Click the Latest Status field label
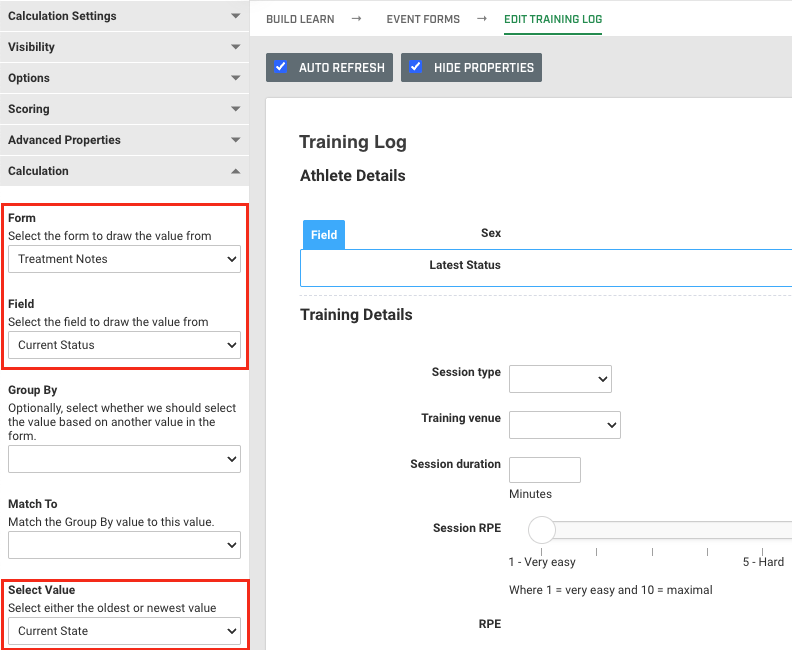Screen dimensions: 792x650 (465, 265)
